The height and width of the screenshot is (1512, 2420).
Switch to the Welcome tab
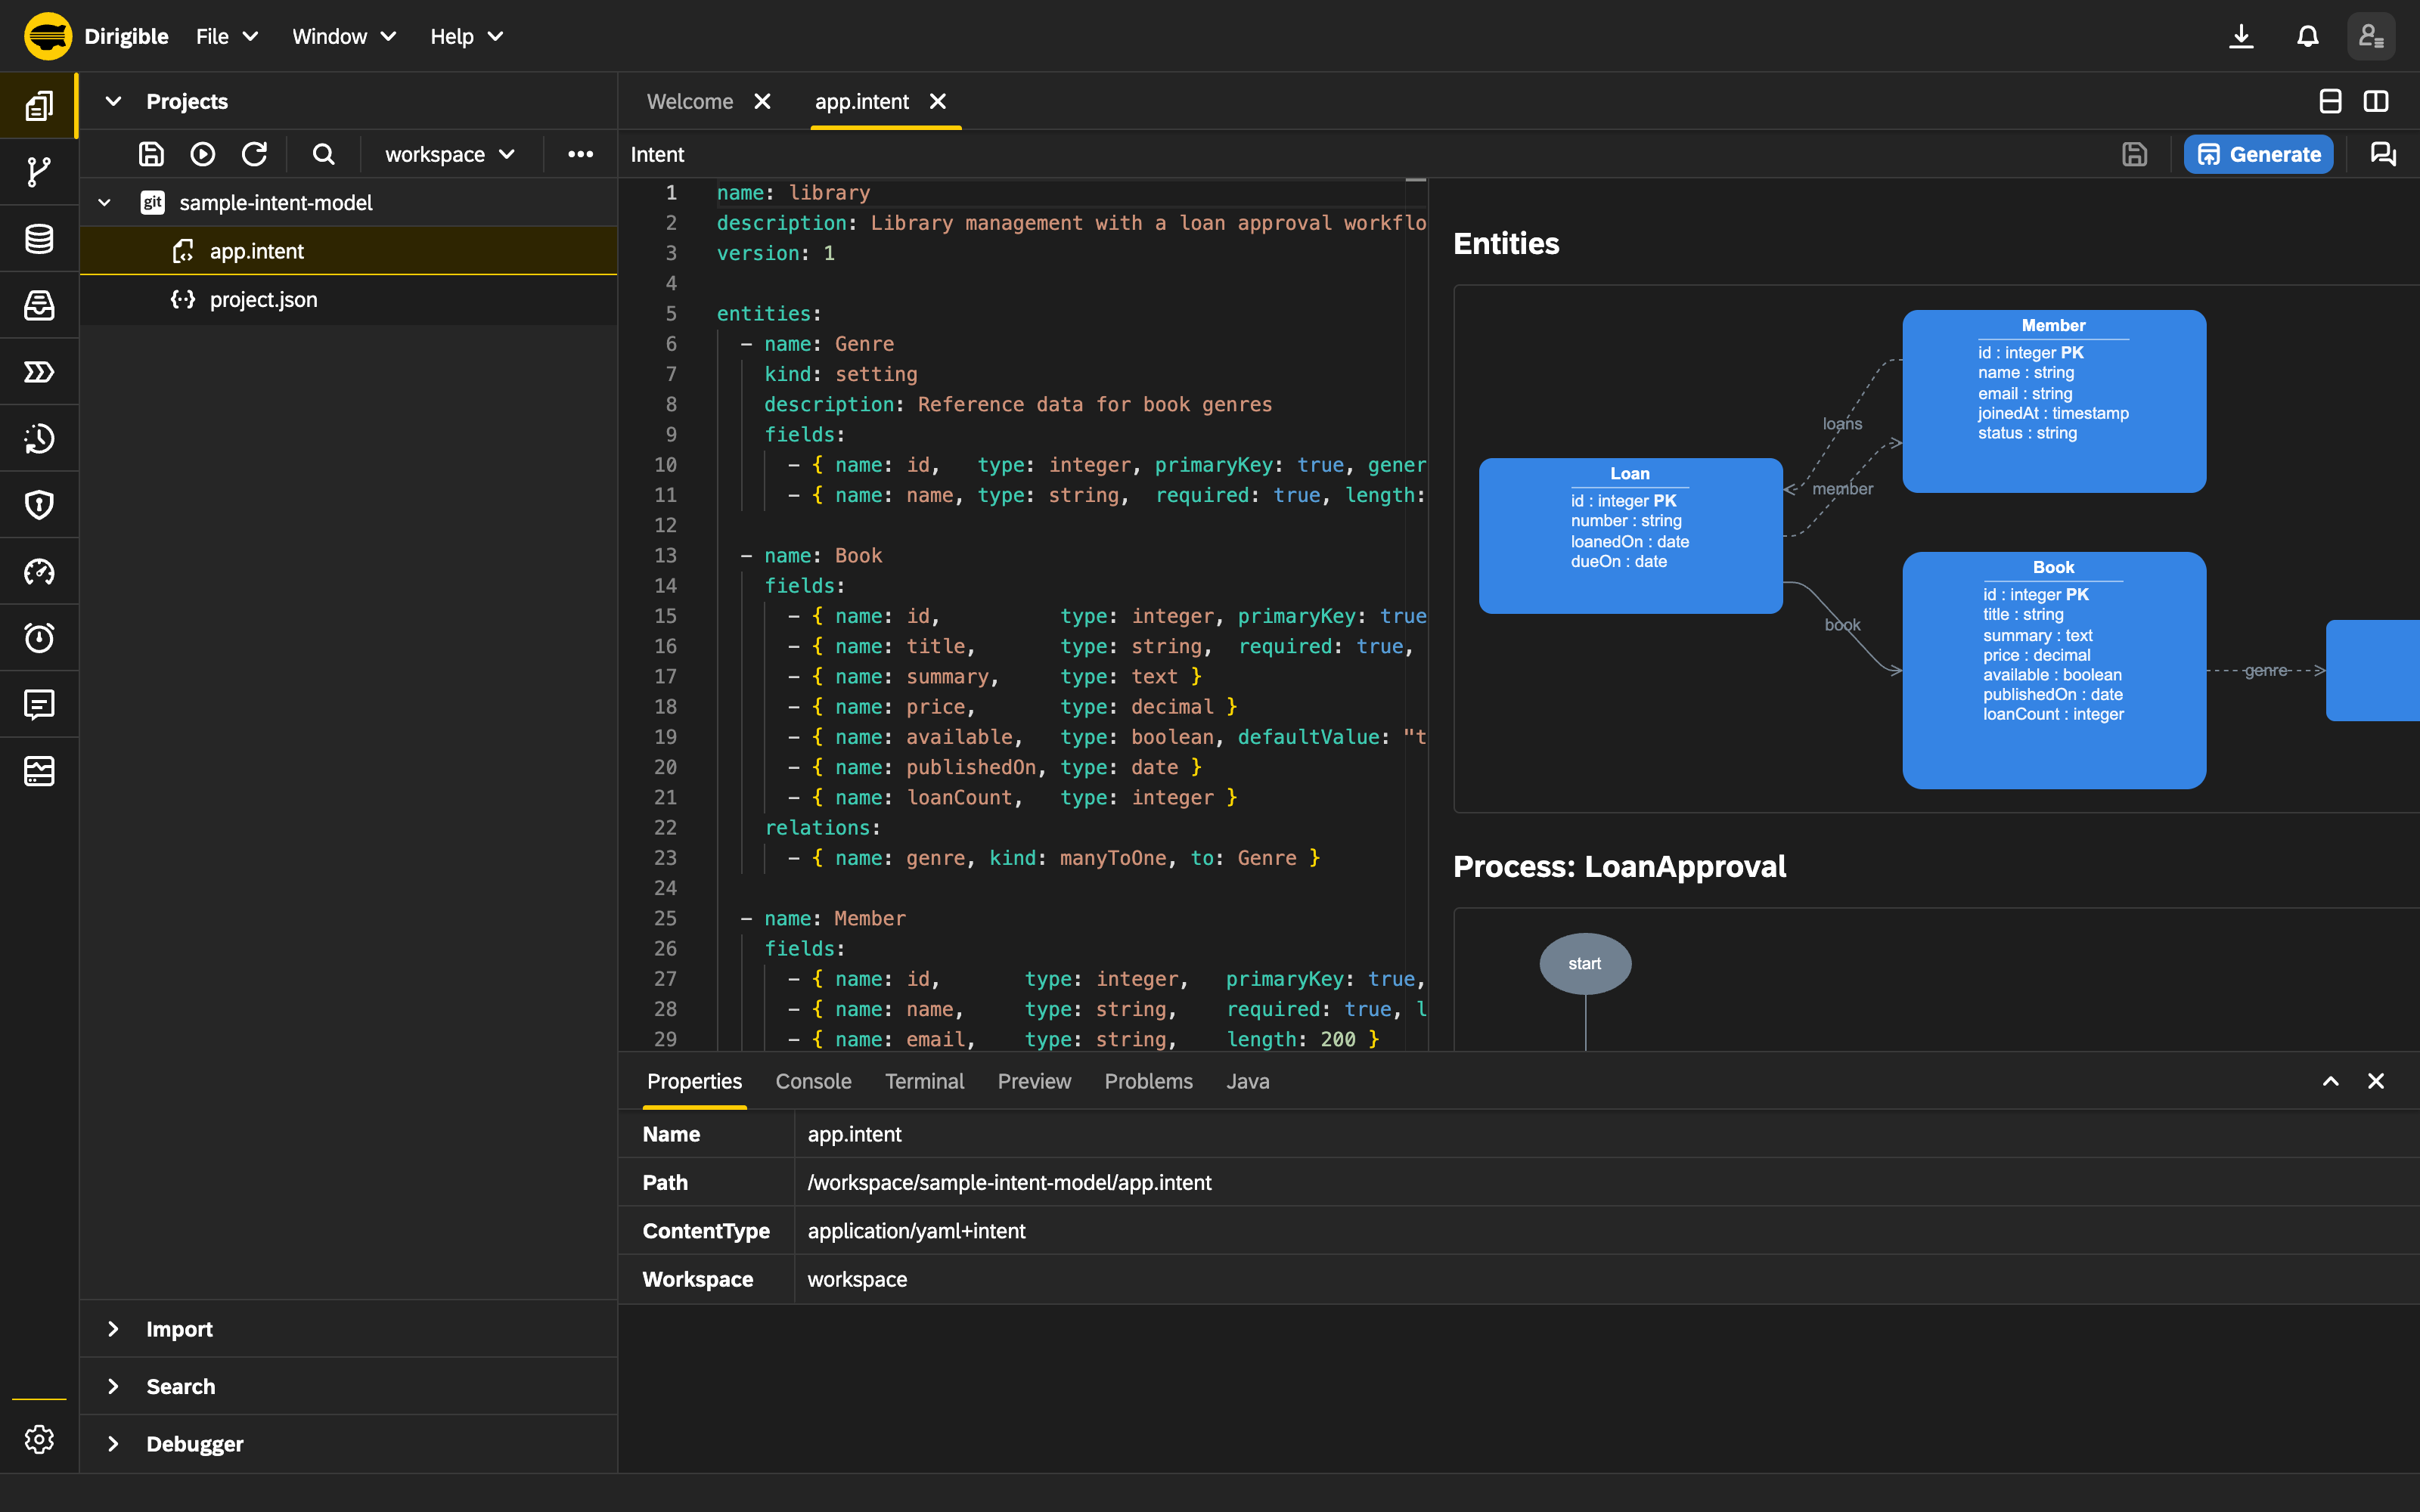click(x=690, y=101)
